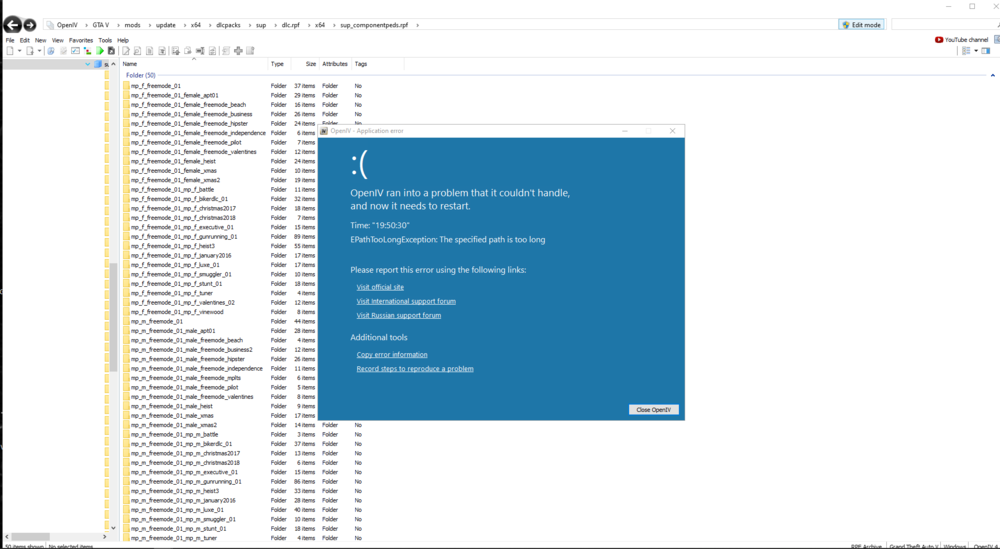1000x549 pixels.
Task: Navigate to update breadcrumb
Action: point(166,26)
